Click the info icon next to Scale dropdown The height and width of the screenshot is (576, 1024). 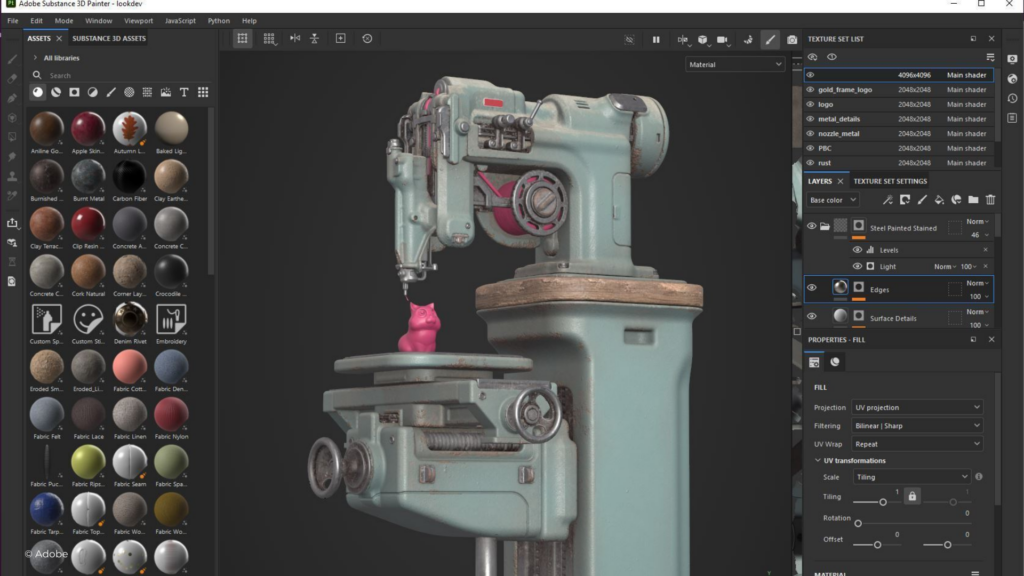coord(979,477)
